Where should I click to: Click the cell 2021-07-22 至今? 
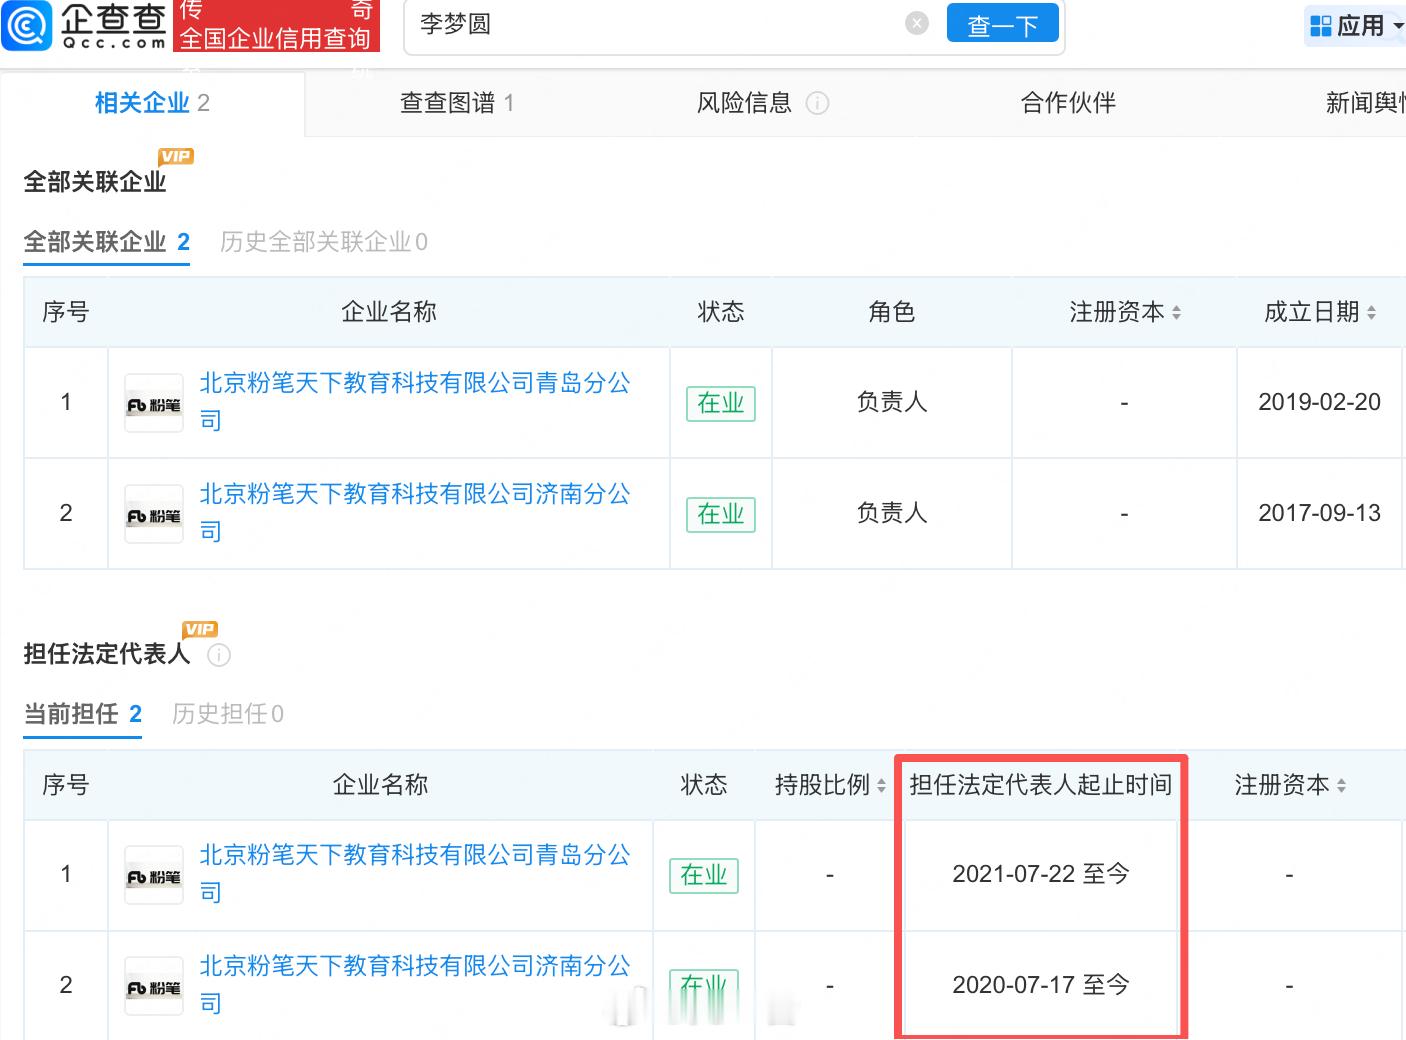click(x=1041, y=874)
